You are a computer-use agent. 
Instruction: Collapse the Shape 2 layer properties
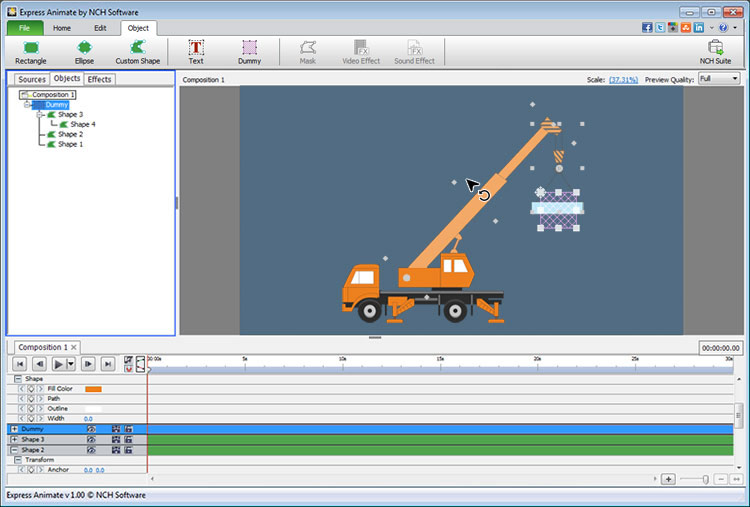coord(14,450)
